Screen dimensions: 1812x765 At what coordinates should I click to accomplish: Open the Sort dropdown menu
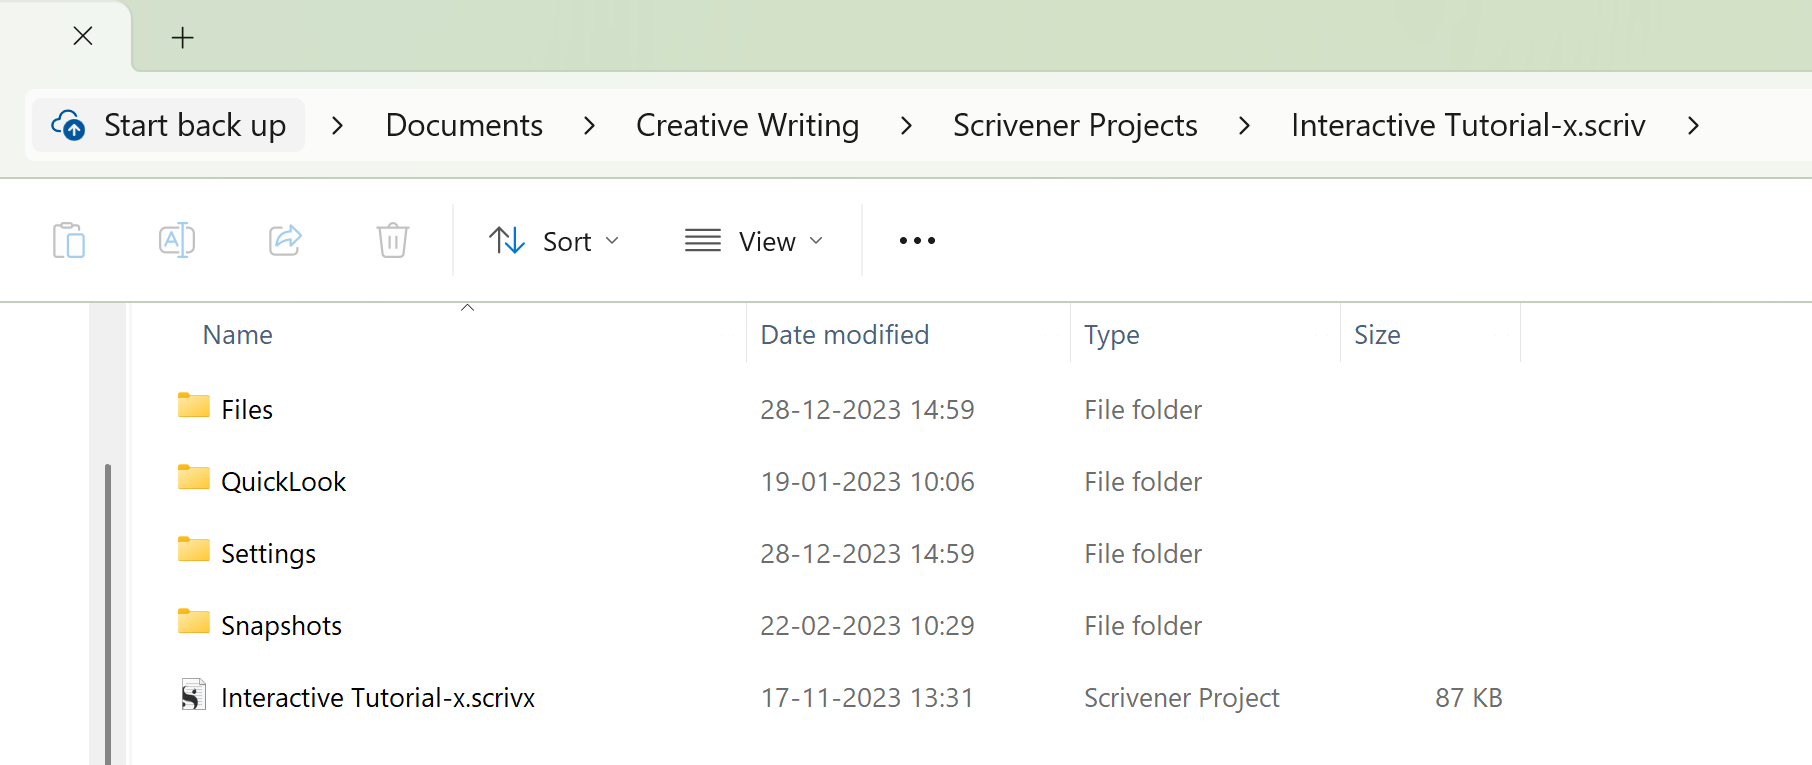point(555,241)
